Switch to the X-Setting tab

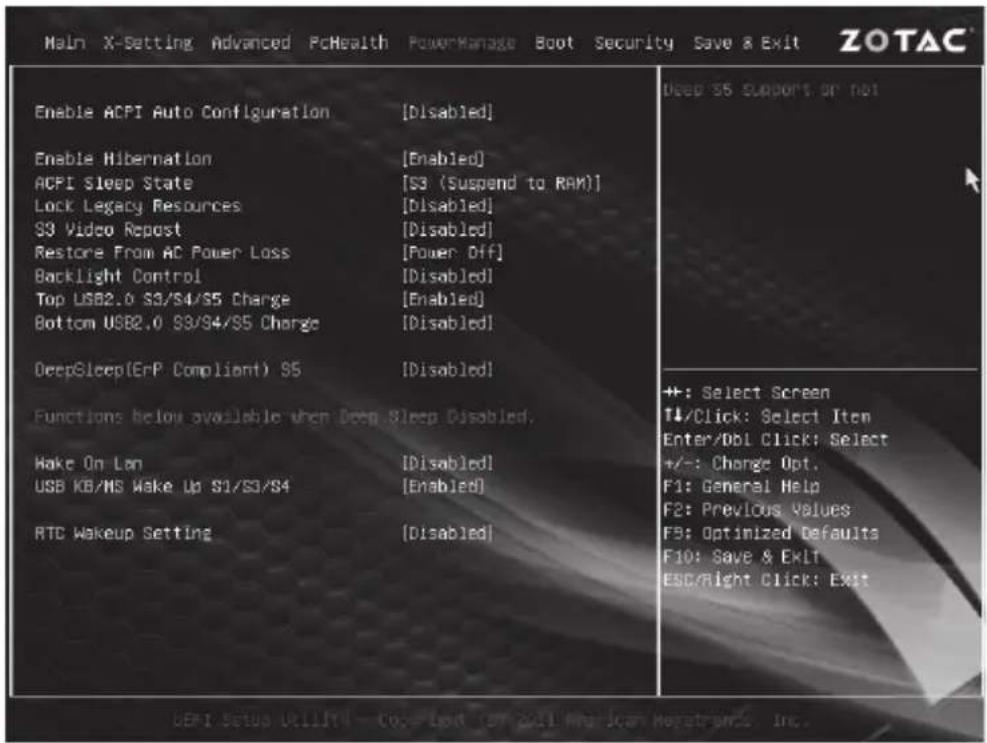point(149,43)
